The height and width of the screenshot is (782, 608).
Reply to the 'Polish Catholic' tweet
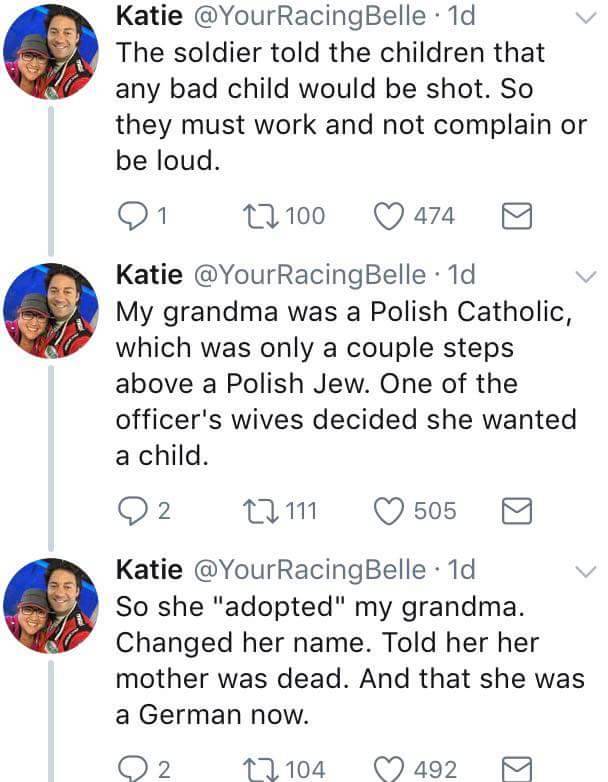(134, 511)
